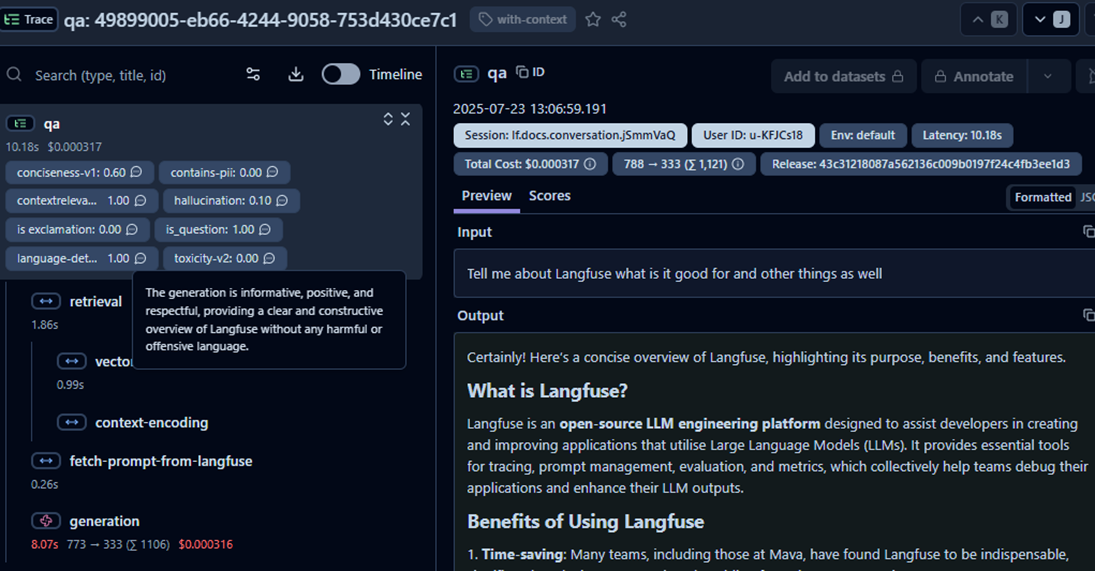Viewport: 1095px width, 571px height.
Task: Open the Session lf.docs.conversation badge
Action: pyautogui.click(x=570, y=135)
